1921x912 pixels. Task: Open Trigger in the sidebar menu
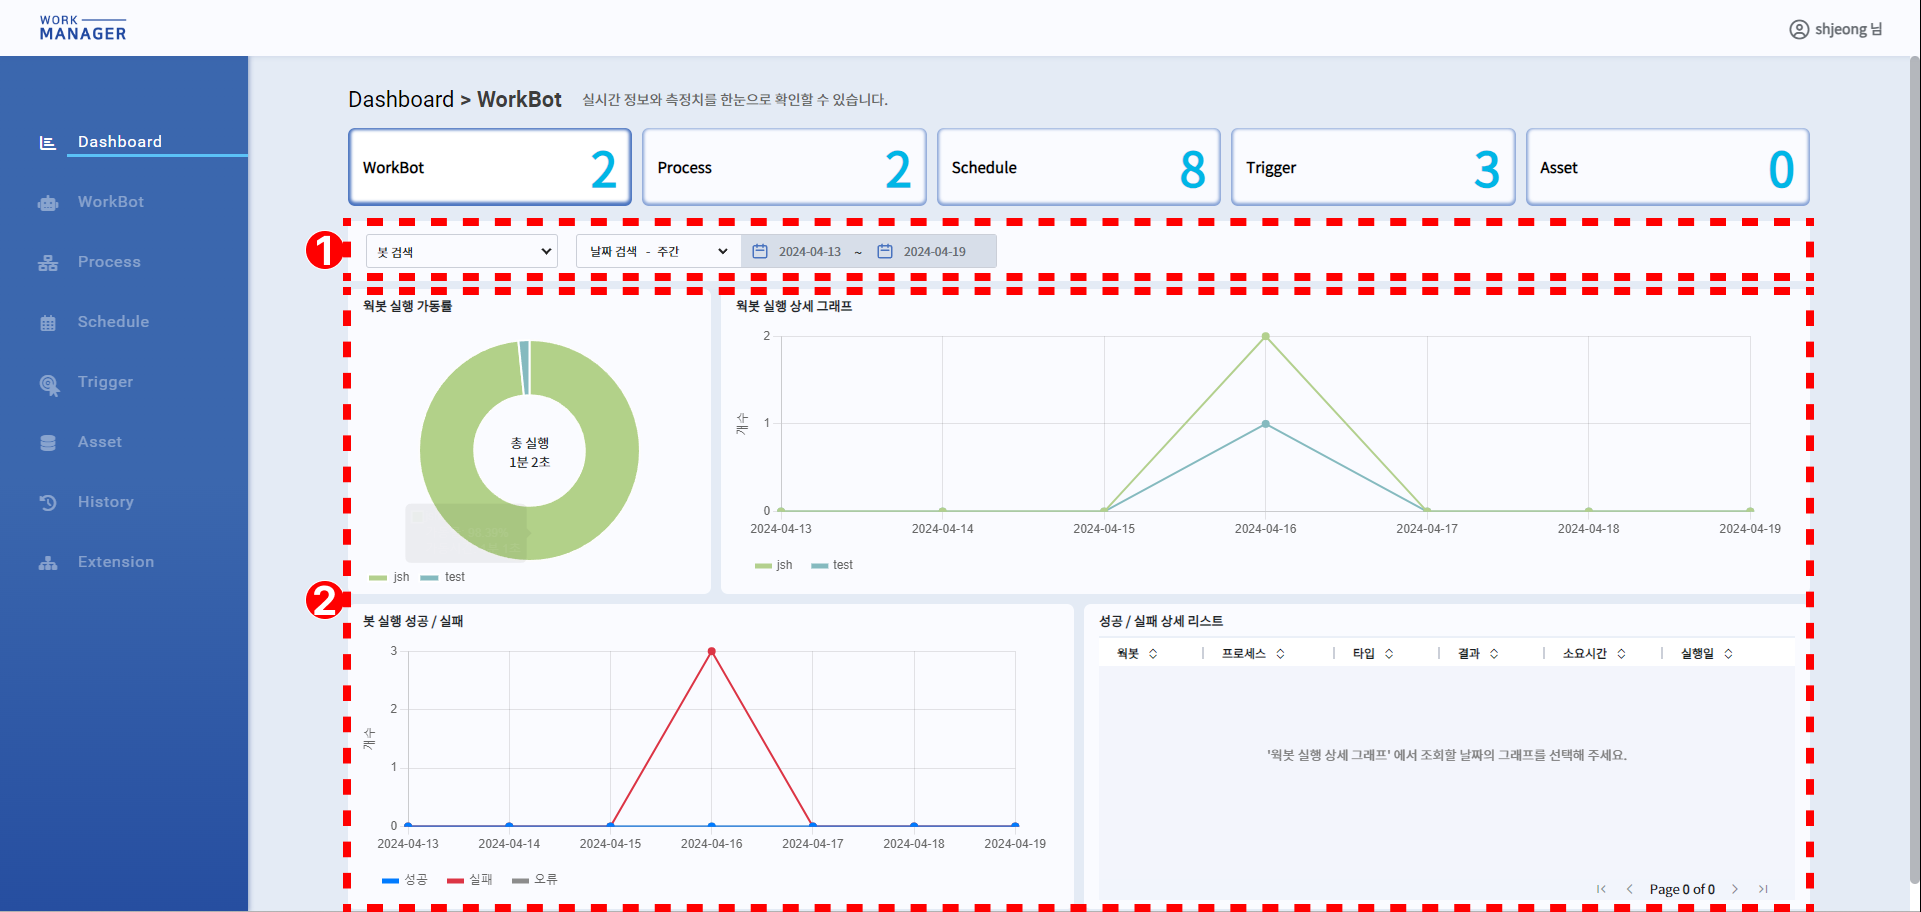[105, 382]
